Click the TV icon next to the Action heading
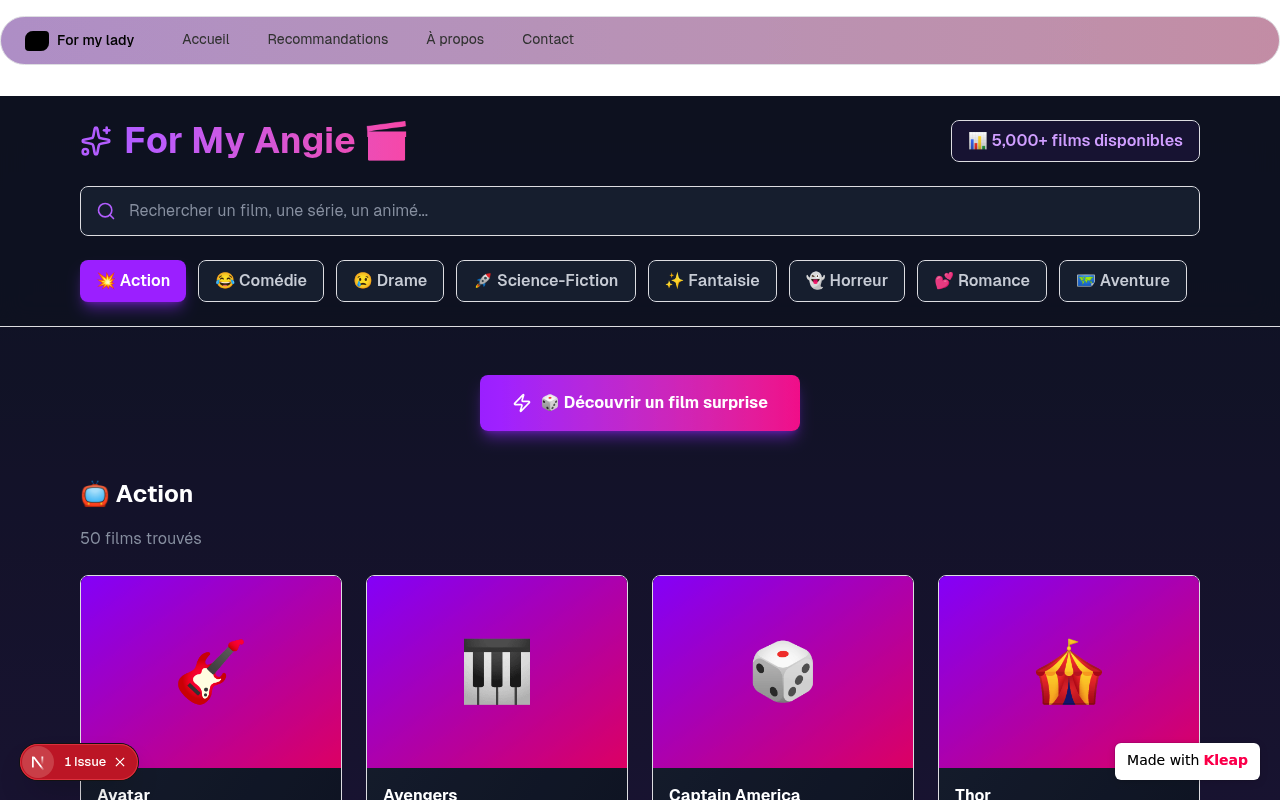1280x800 pixels. pos(95,494)
